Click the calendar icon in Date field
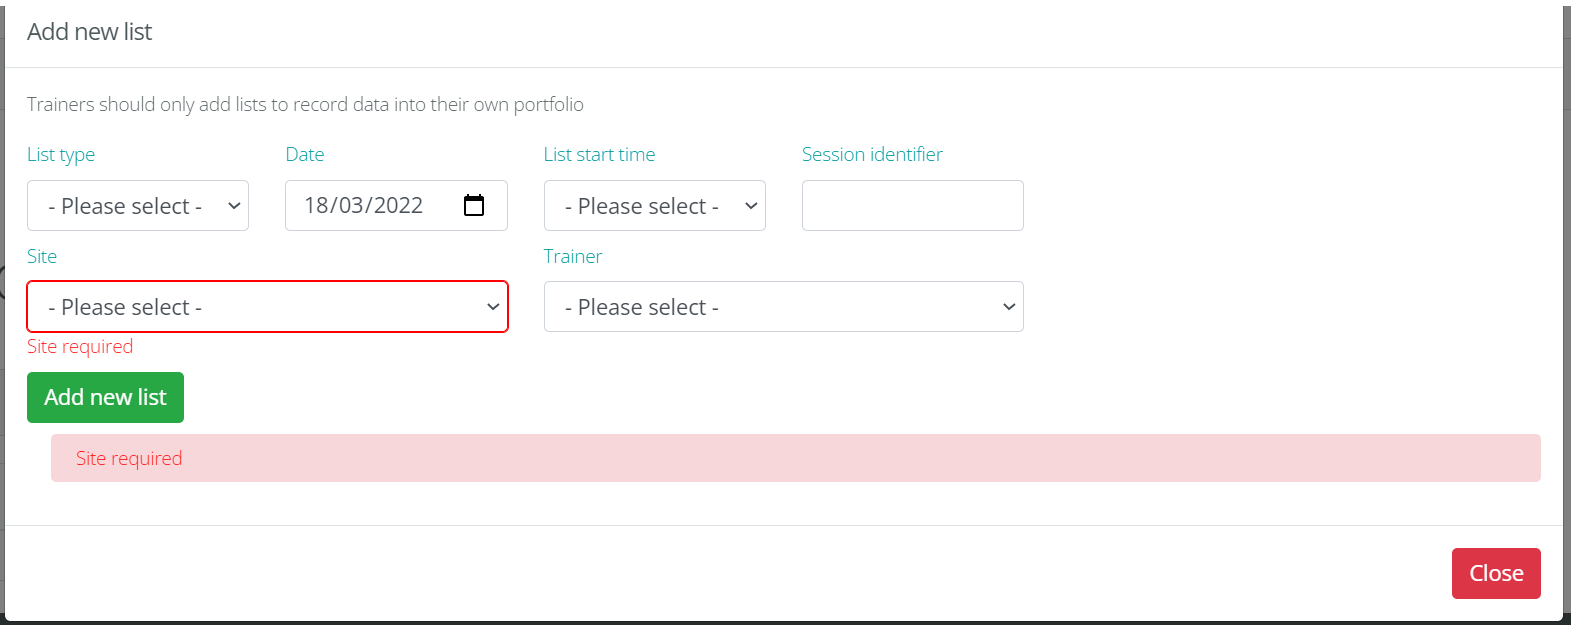1571x625 pixels. [x=474, y=205]
